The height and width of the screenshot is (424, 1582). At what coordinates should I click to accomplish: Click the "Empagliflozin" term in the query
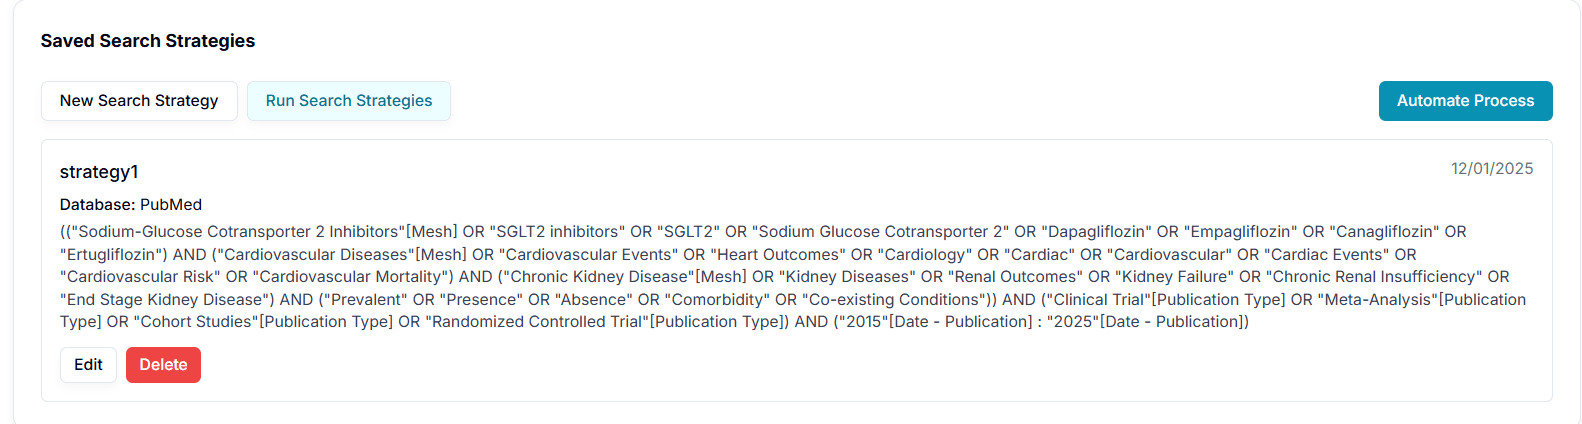(x=1240, y=232)
